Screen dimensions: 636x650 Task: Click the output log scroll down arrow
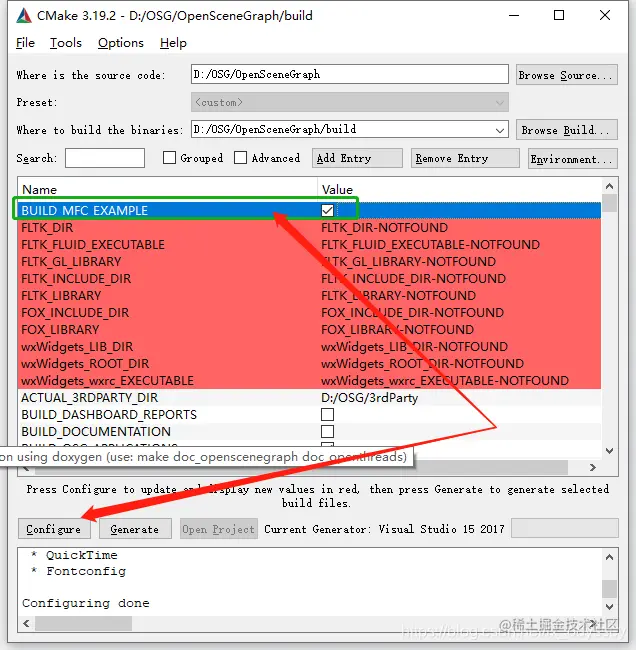tap(609, 606)
